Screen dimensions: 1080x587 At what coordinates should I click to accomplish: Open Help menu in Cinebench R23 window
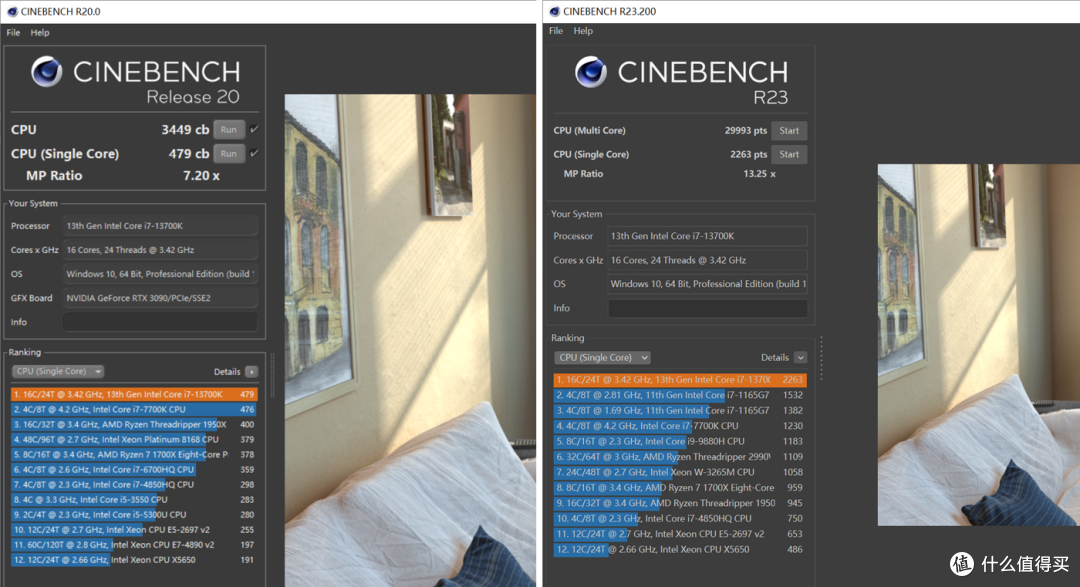point(583,31)
